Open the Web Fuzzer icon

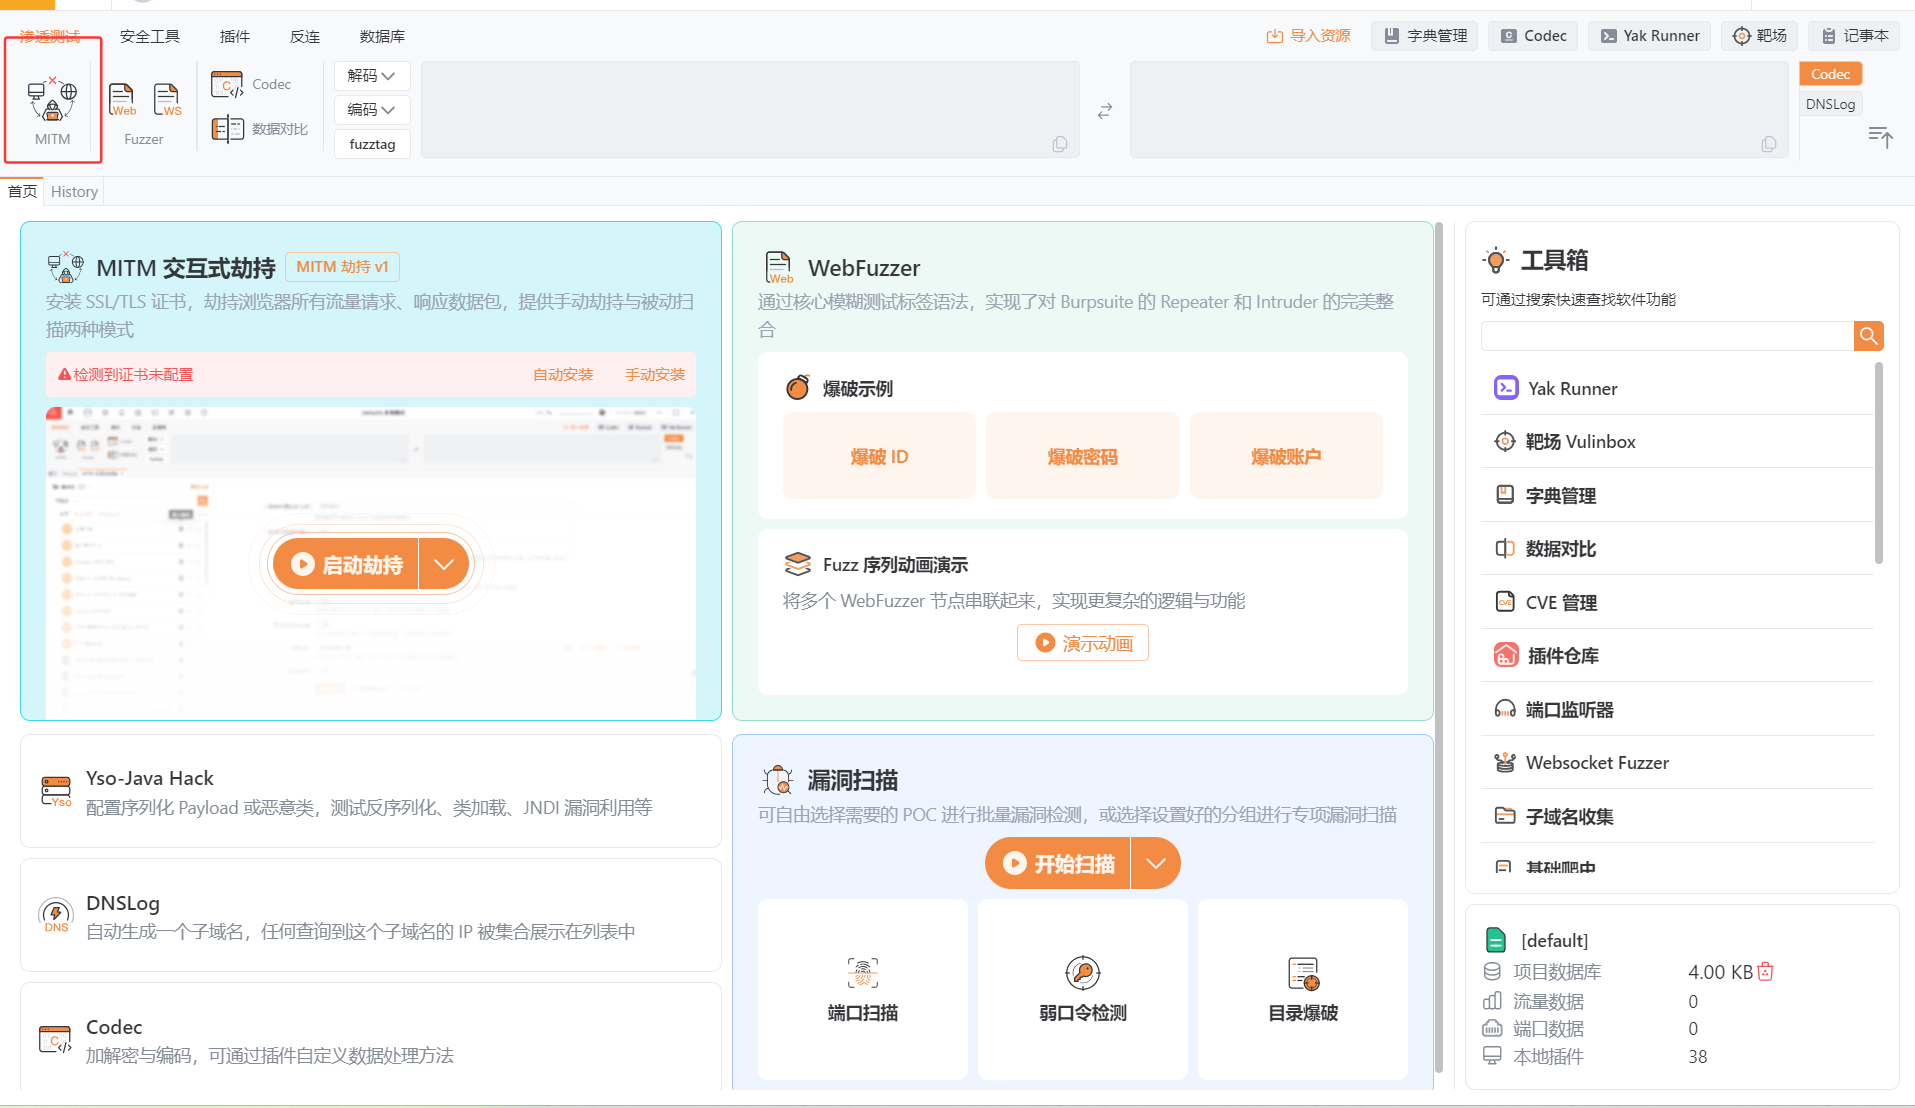[122, 100]
